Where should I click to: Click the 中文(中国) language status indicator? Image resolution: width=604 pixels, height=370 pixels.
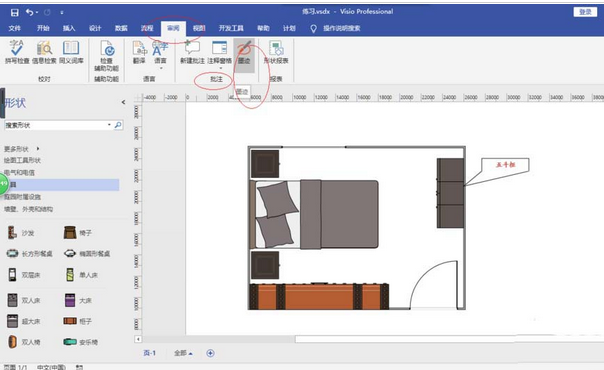tap(51, 367)
